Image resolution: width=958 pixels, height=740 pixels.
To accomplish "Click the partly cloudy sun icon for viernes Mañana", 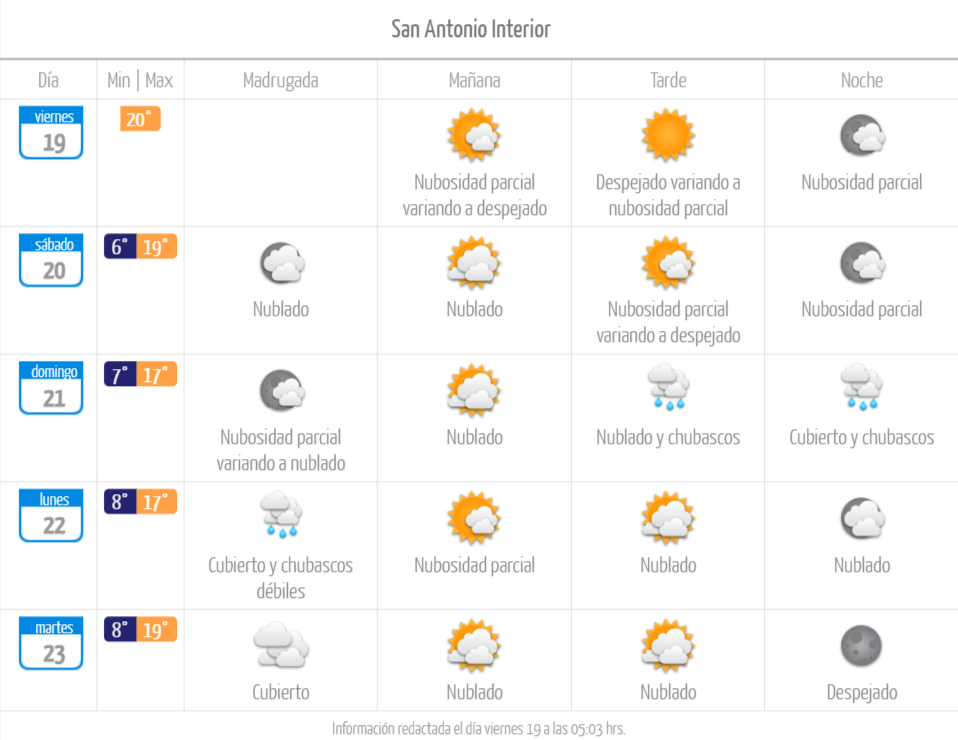I will (474, 133).
